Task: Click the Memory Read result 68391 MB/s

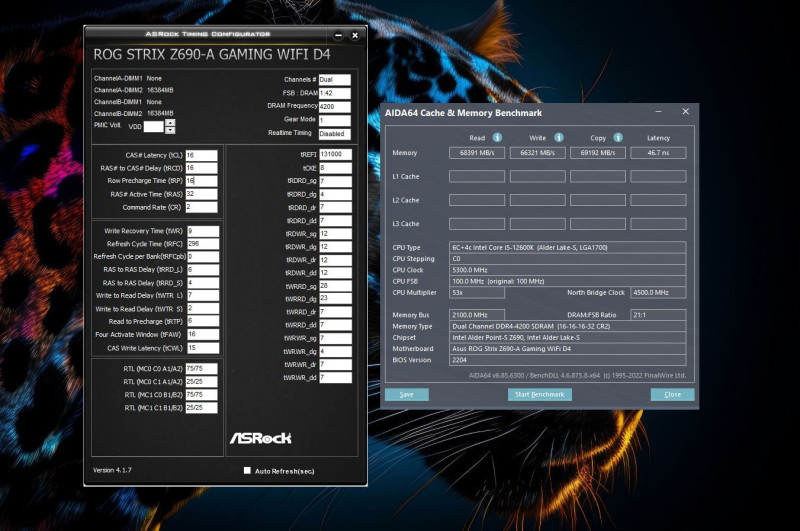Action: click(x=477, y=153)
